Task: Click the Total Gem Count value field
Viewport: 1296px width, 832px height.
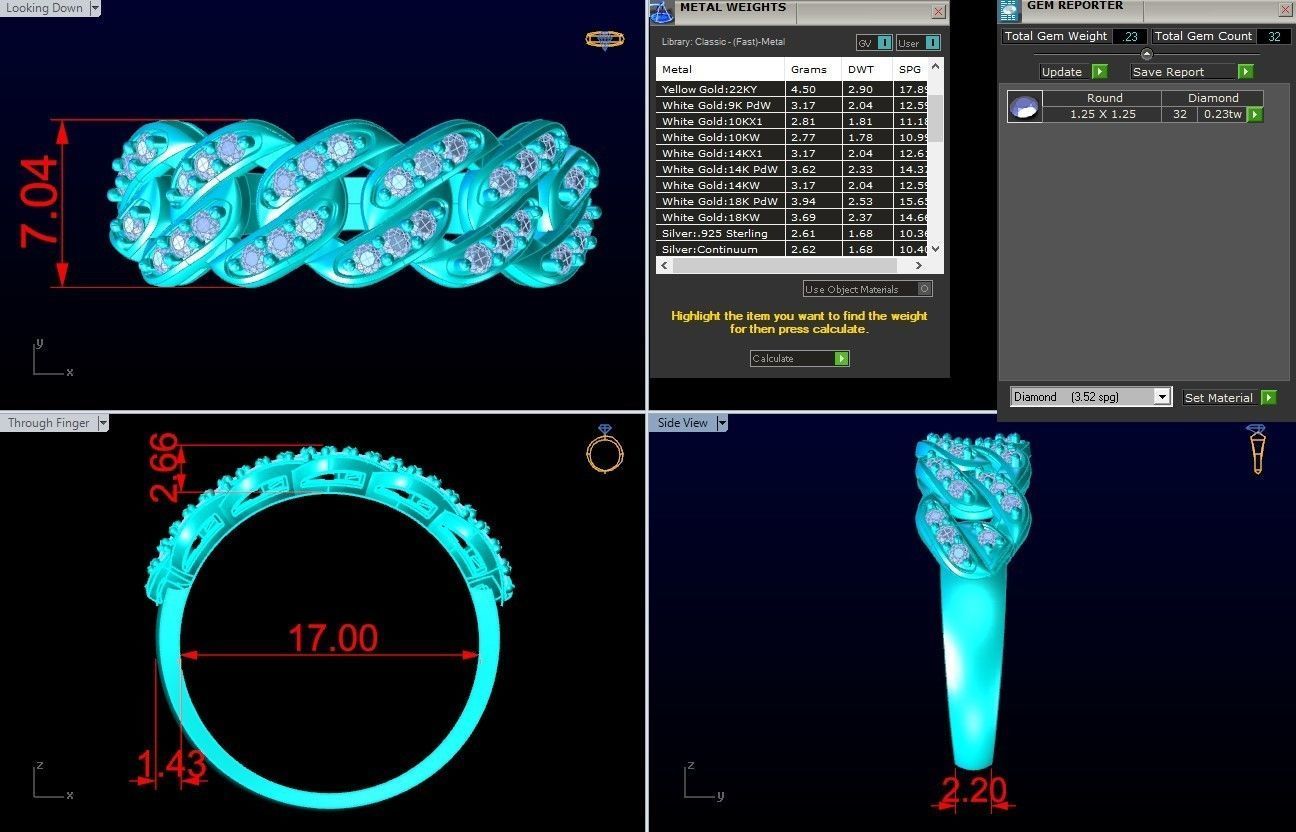Action: [x=1274, y=36]
